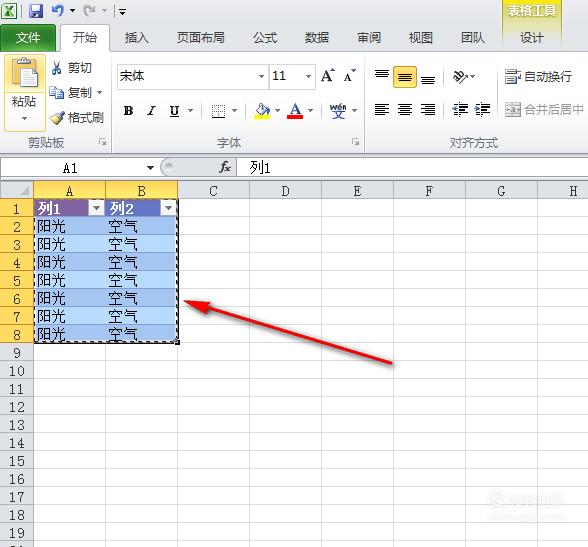The width and height of the screenshot is (588, 547).
Task: Switch to the 页面布局 tab
Action: pos(201,38)
